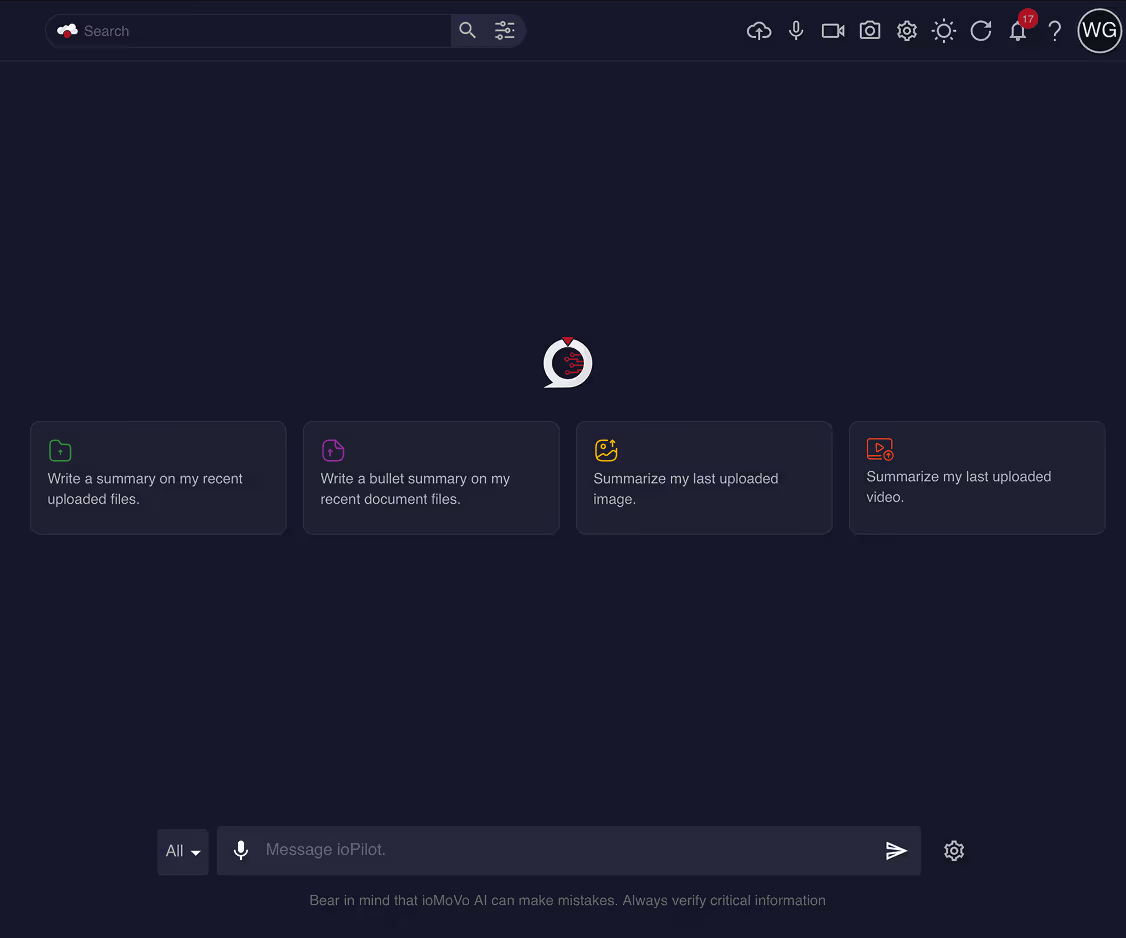Click the yellow image upload icon
This screenshot has height=938, width=1126.
click(606, 450)
